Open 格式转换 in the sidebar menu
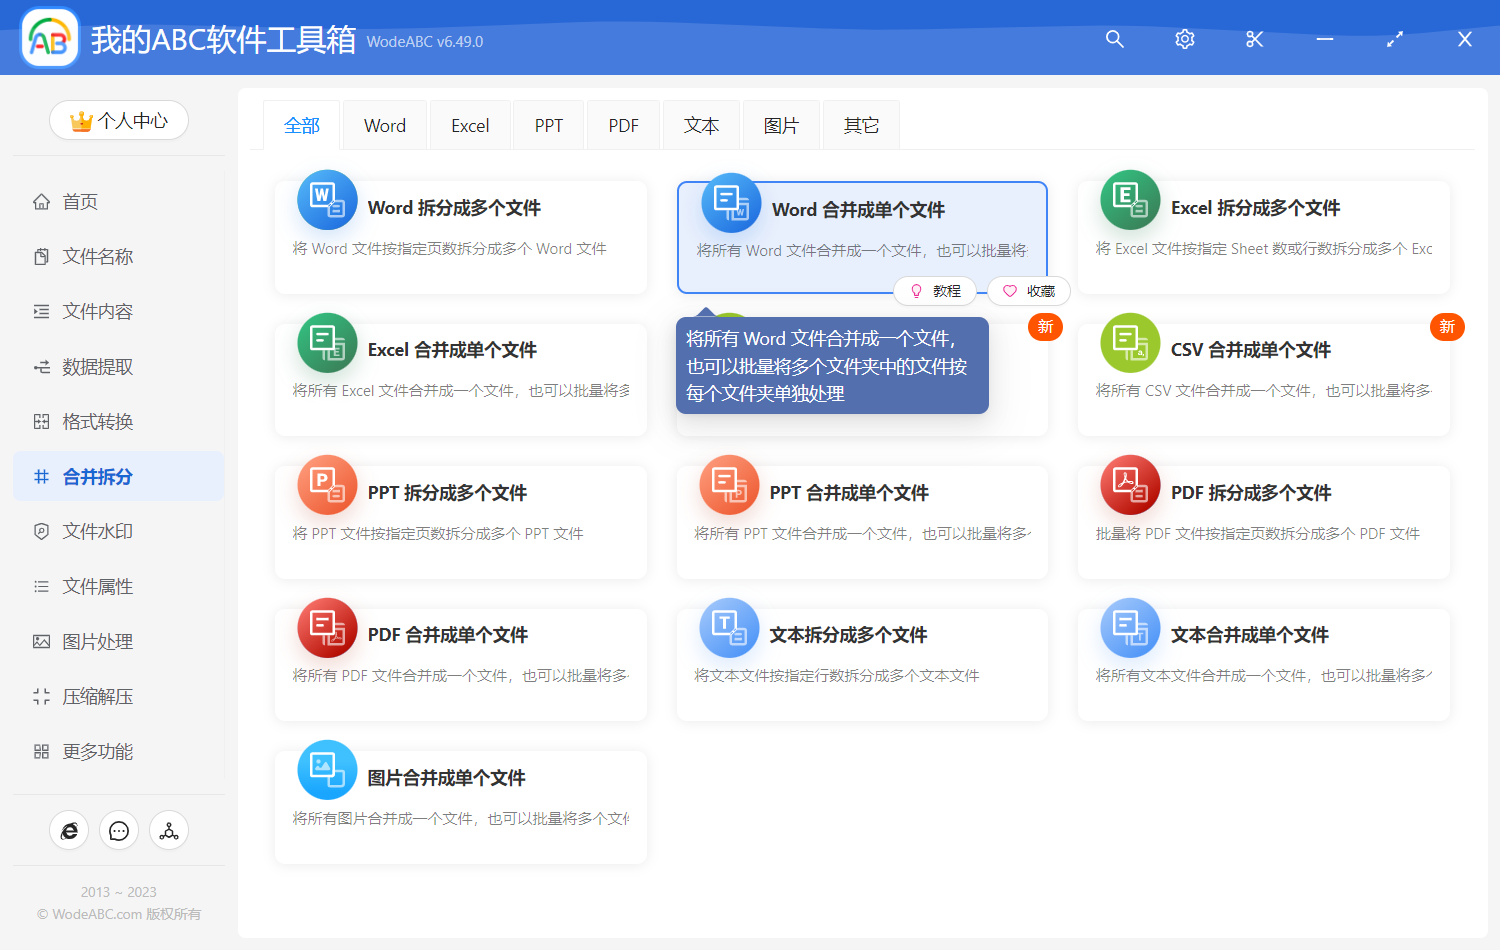The height and width of the screenshot is (950, 1500). (98, 422)
